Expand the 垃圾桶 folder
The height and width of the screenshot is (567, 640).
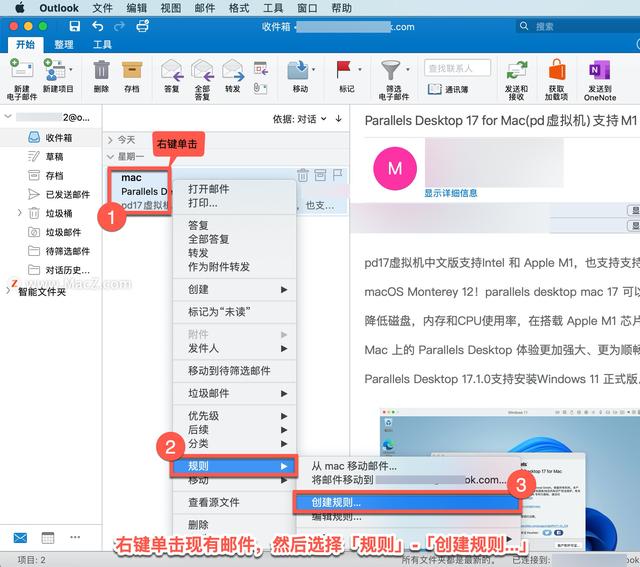coord(19,213)
